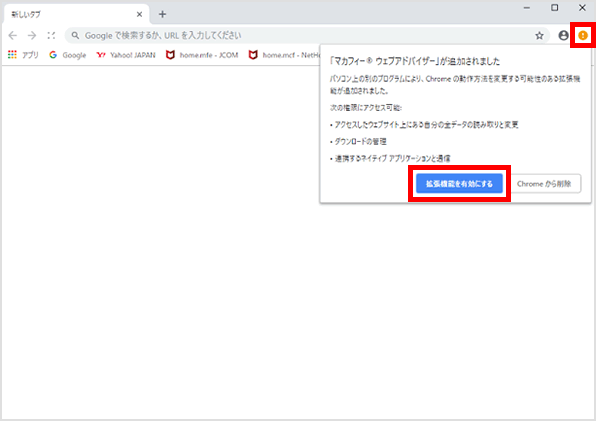
Task: Open the Google bookmark
Action: (x=68, y=55)
